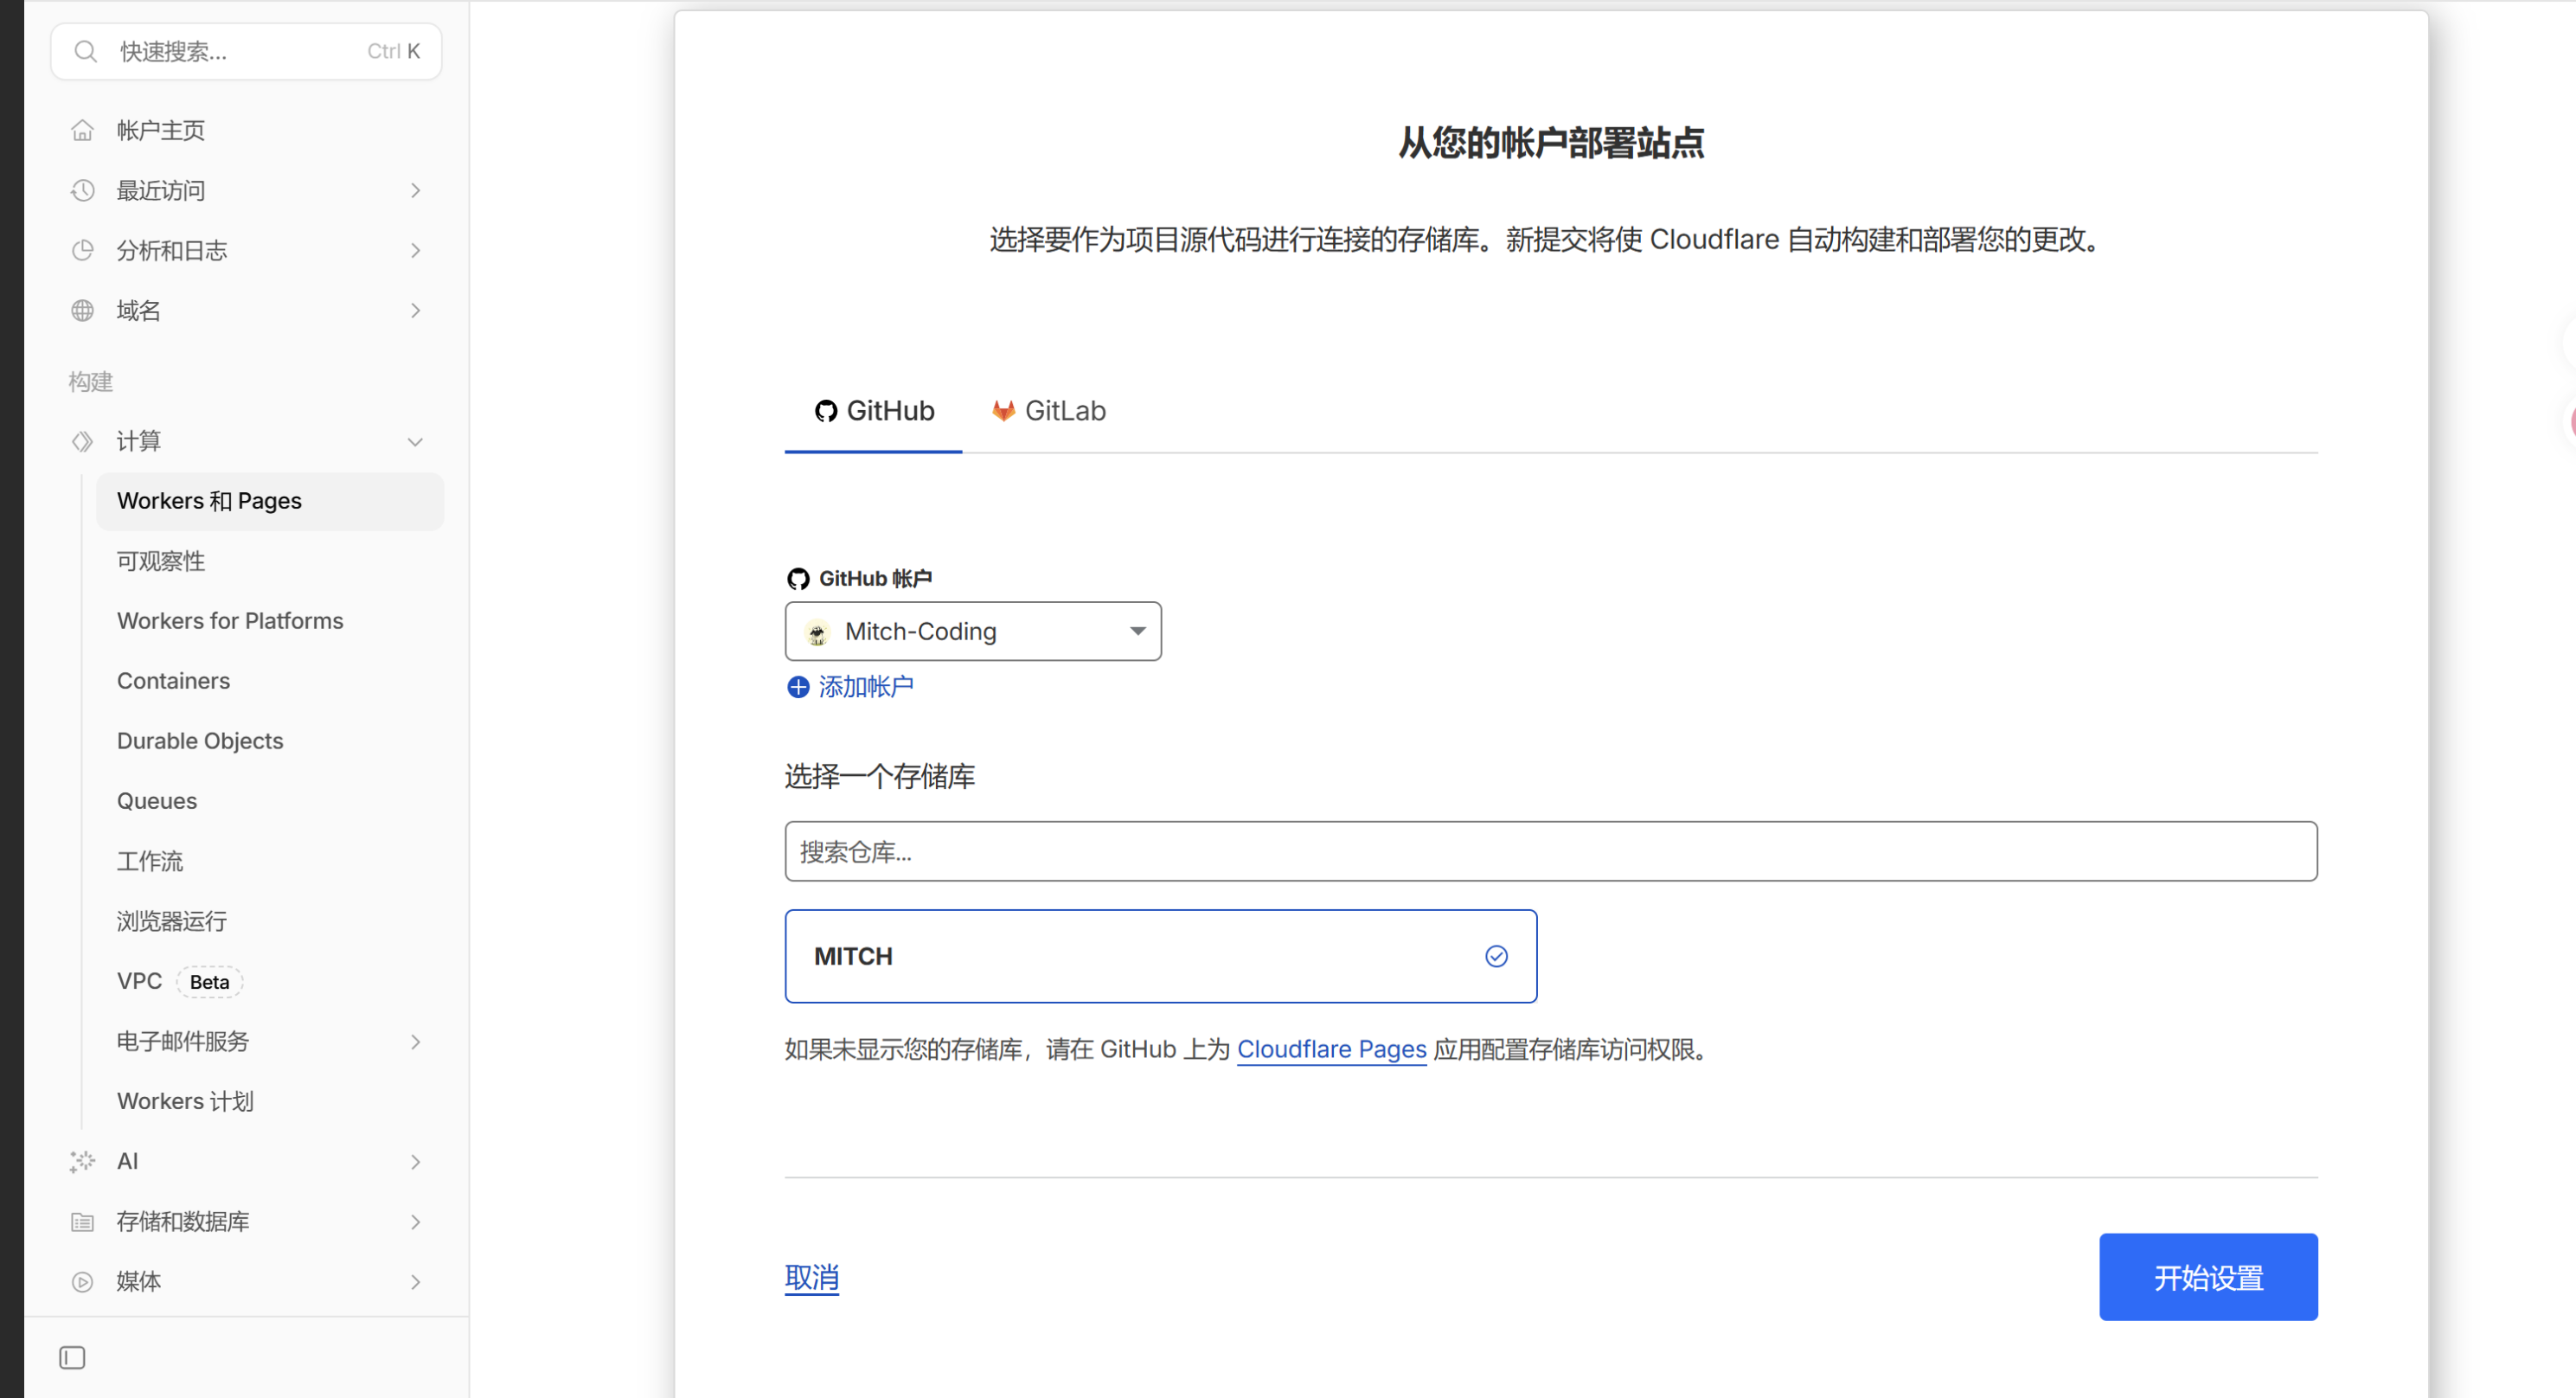Click the 开始设置 button

(2208, 1277)
